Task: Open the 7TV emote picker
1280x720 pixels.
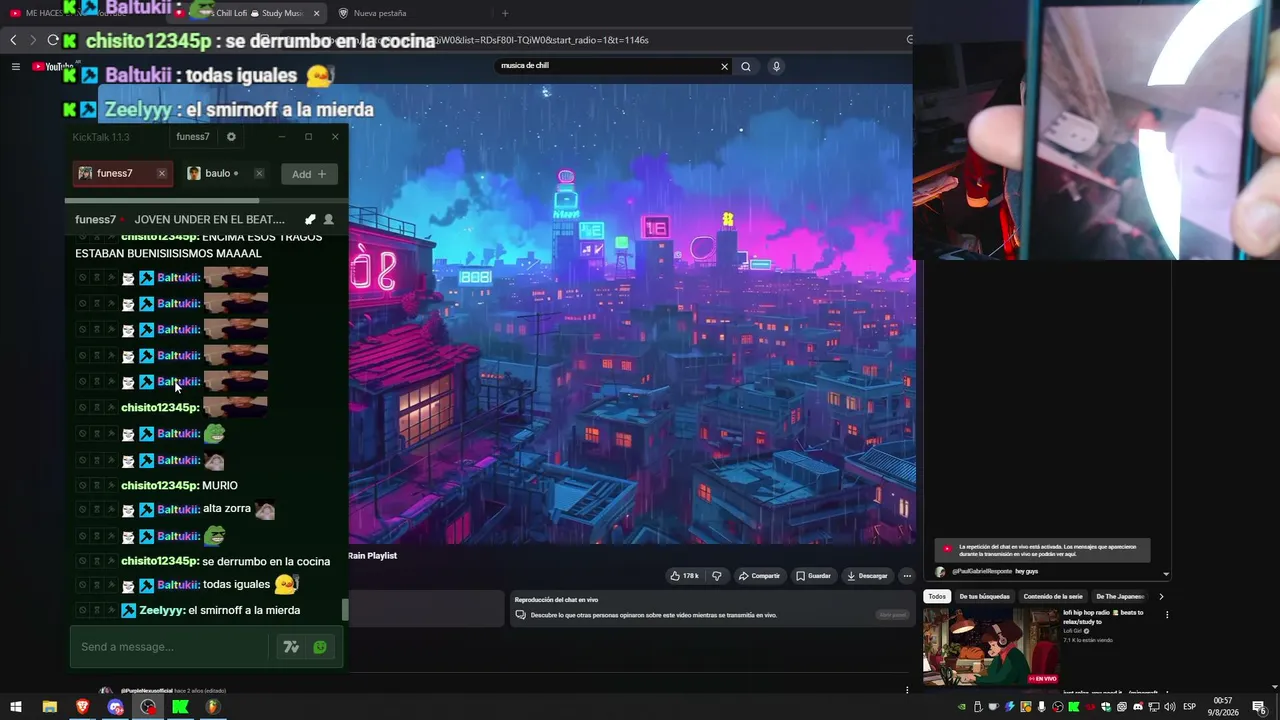Action: pyautogui.click(x=291, y=647)
